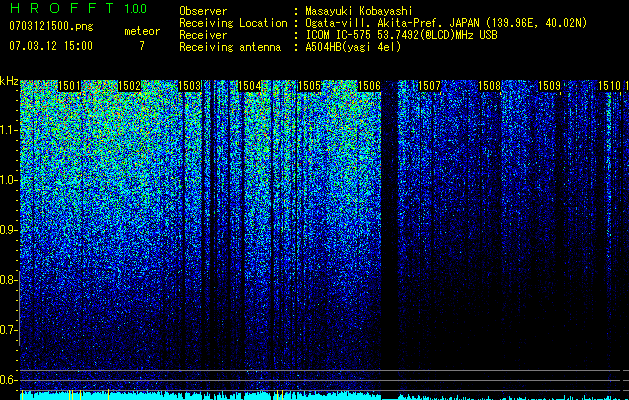Screen dimensions: 629x400
Task: Click the 0.6 frequency axis label
Action: pyautogui.click(x=8, y=380)
